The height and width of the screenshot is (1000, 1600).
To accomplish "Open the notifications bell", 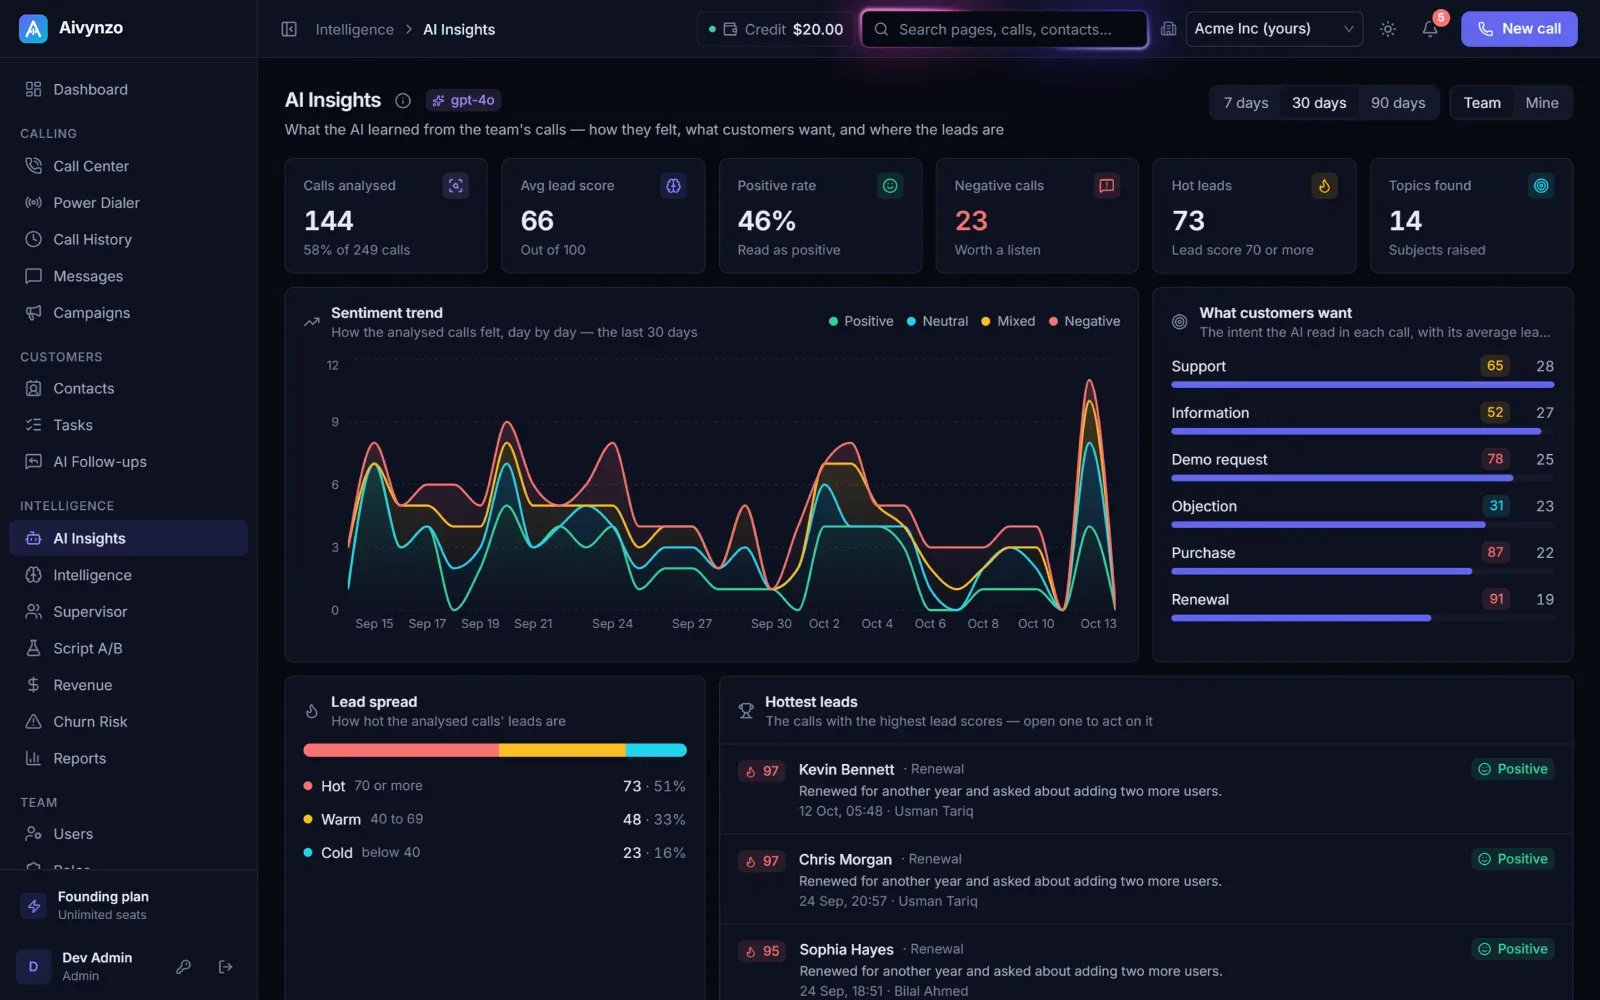I will (1430, 29).
